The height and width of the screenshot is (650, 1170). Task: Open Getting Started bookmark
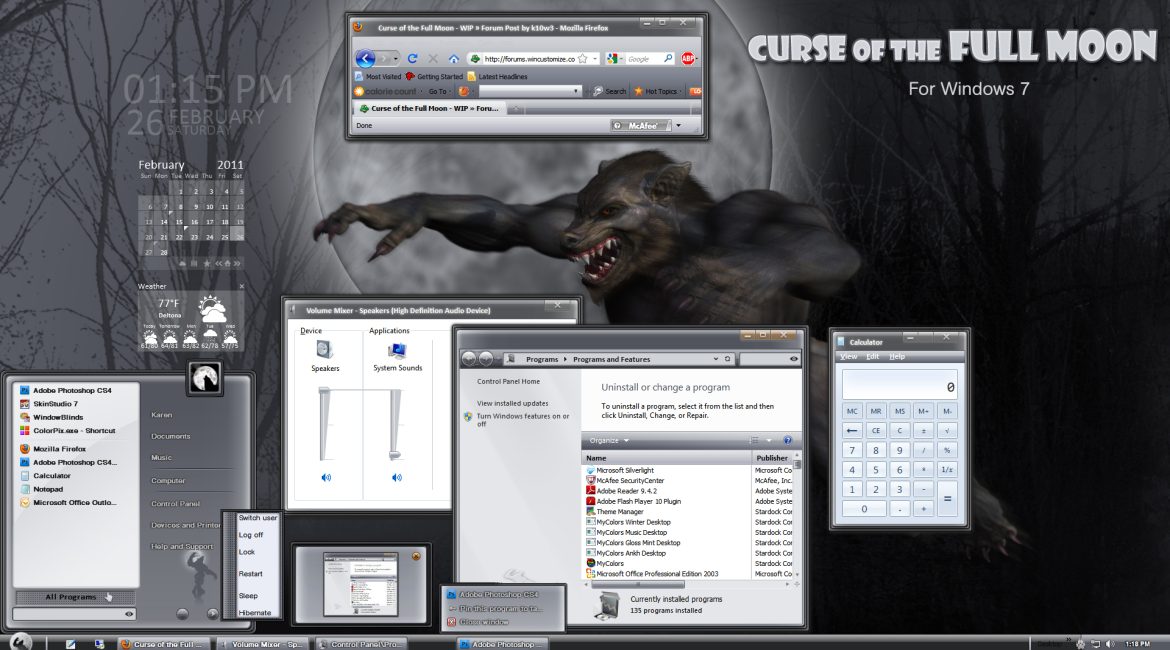[434, 76]
